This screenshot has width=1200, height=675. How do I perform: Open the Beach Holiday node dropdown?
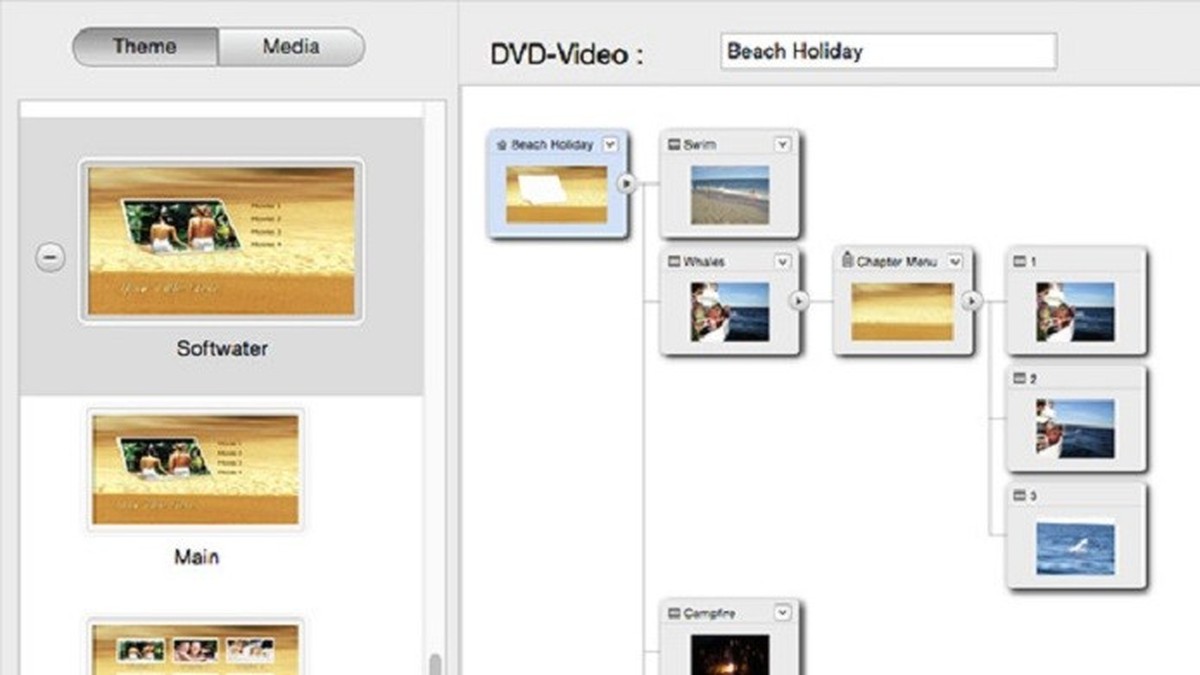coord(611,143)
